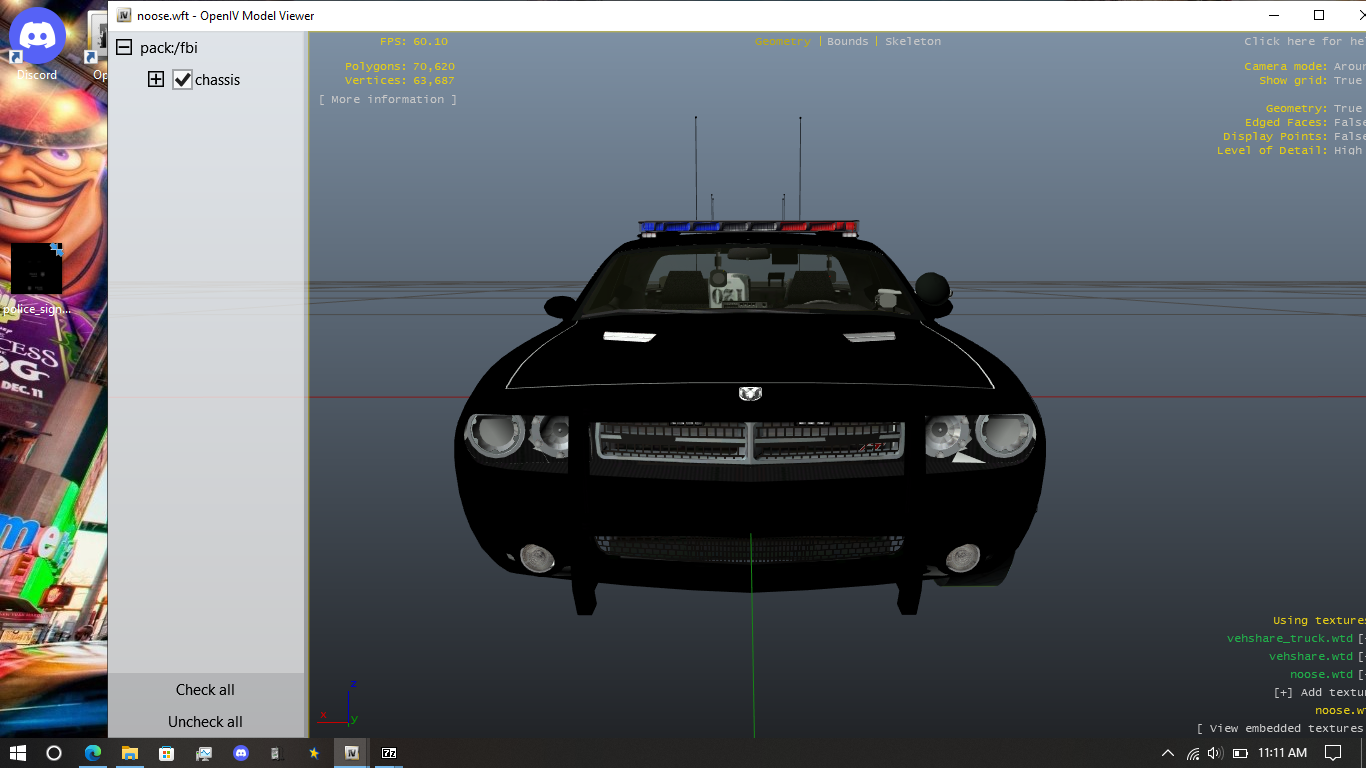Viewport: 1366px width, 768px height.
Task: Expand the chassis tree node
Action: [x=156, y=80]
